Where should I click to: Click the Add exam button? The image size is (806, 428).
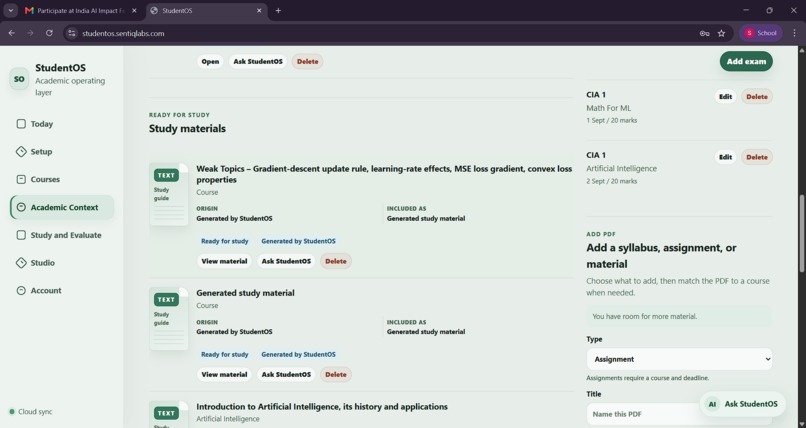pos(746,61)
